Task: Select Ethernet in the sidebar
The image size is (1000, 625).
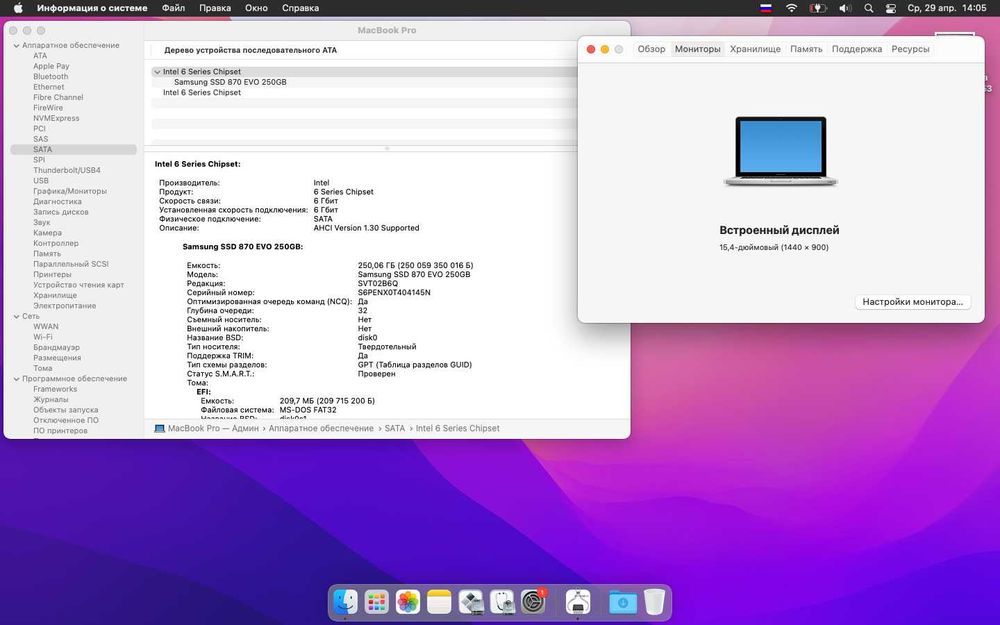Action: click(x=48, y=87)
